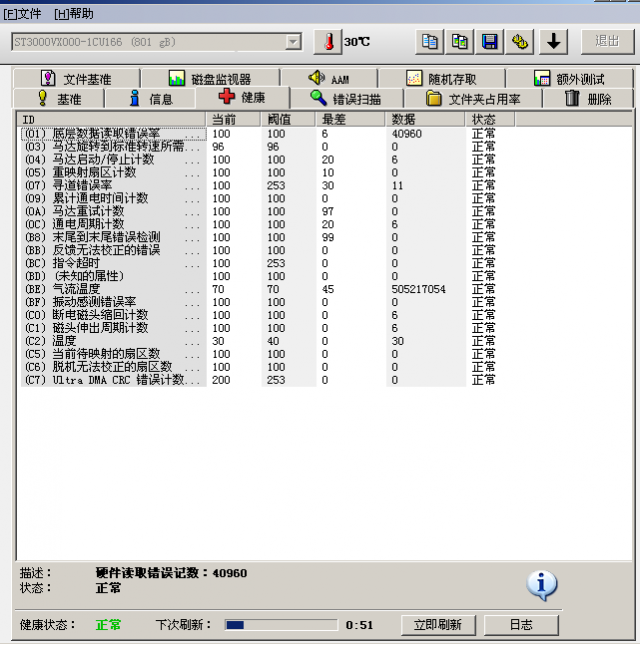This screenshot has height=645, width=640.
Task: Click the 阈值 column header
Action: coord(289,120)
